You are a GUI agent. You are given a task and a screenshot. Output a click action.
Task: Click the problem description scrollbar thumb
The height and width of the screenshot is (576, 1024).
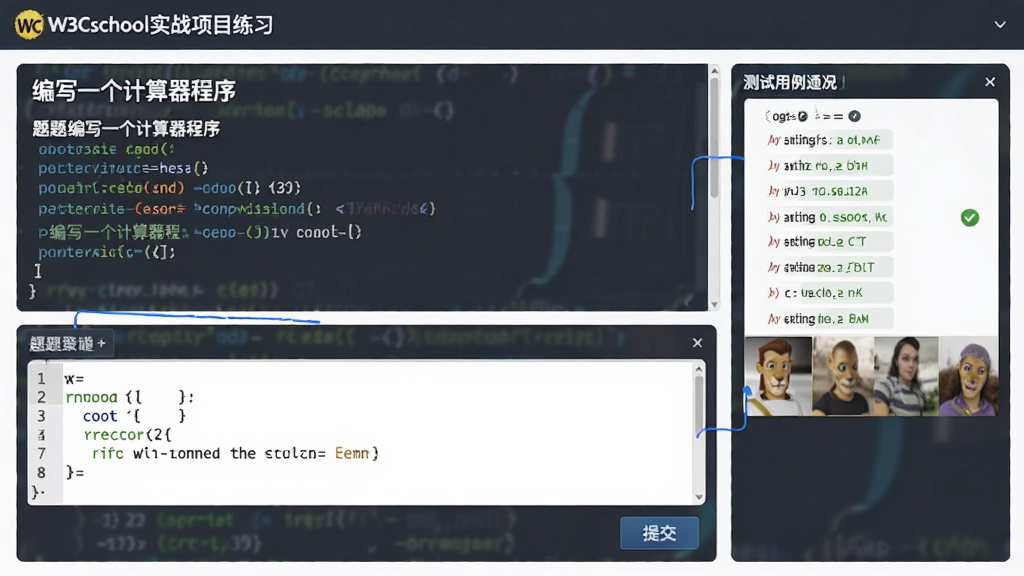click(x=714, y=137)
